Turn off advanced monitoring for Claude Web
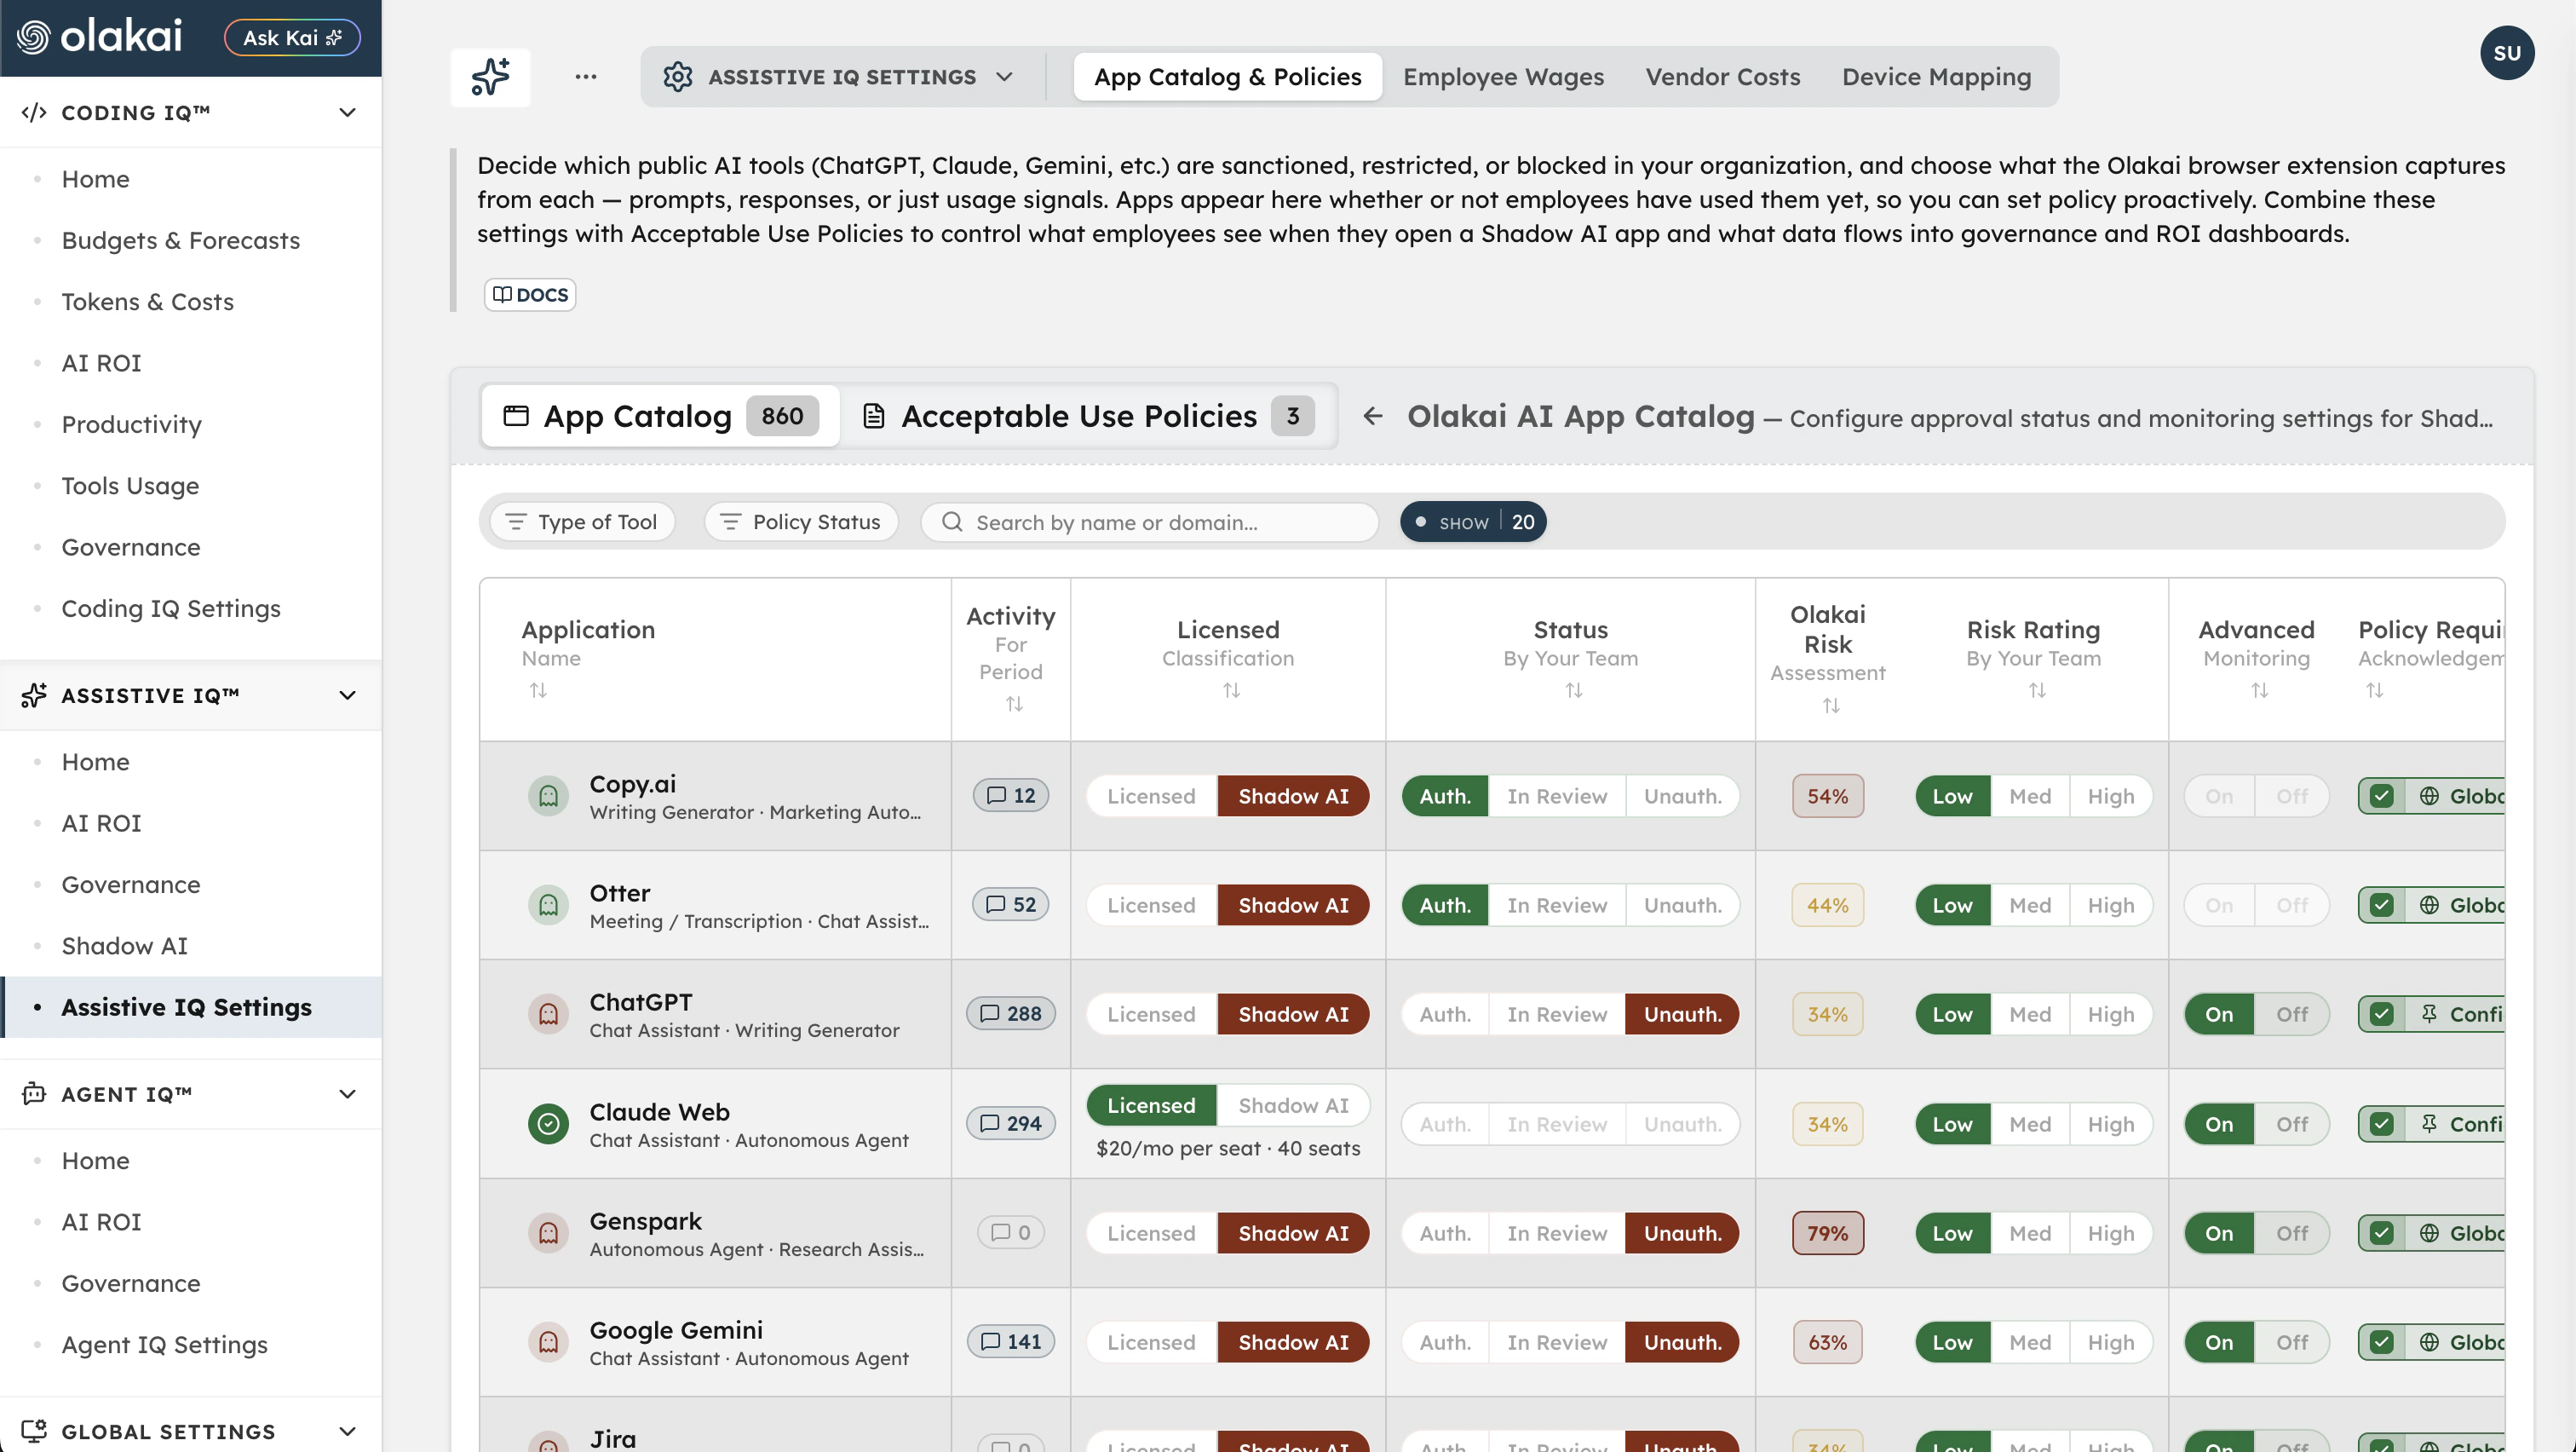This screenshot has height=1452, width=2576. 2292,1124
